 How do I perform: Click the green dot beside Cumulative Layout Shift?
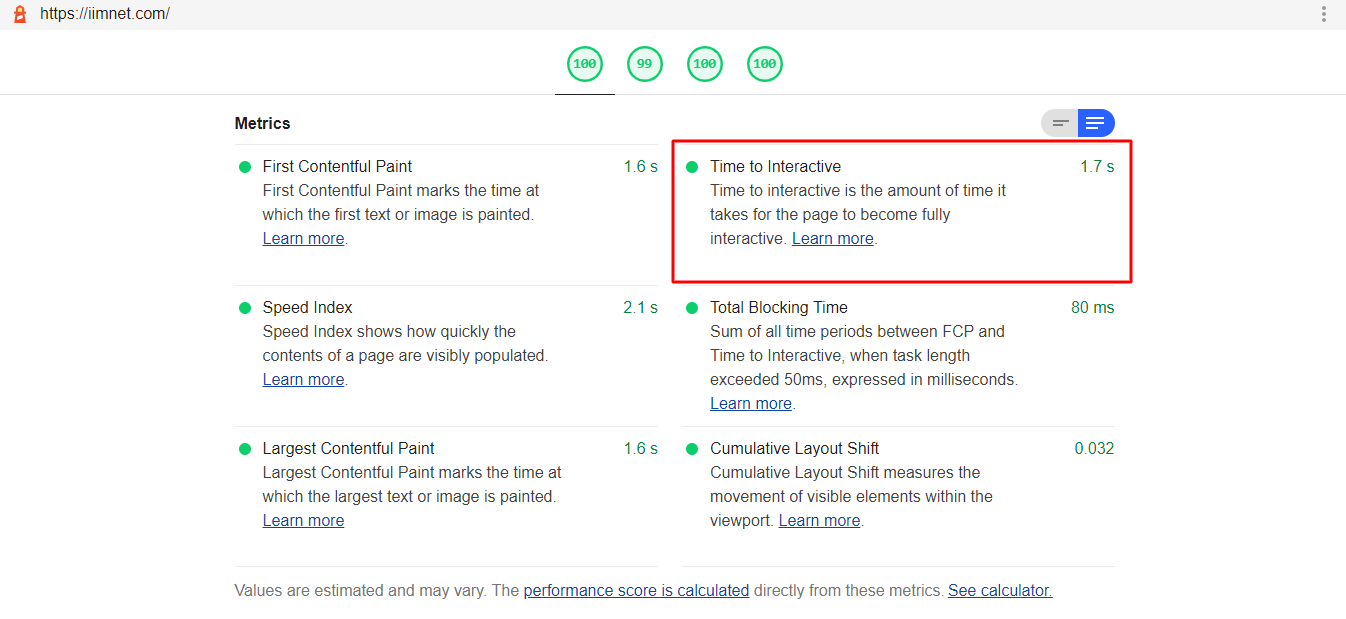pos(692,449)
